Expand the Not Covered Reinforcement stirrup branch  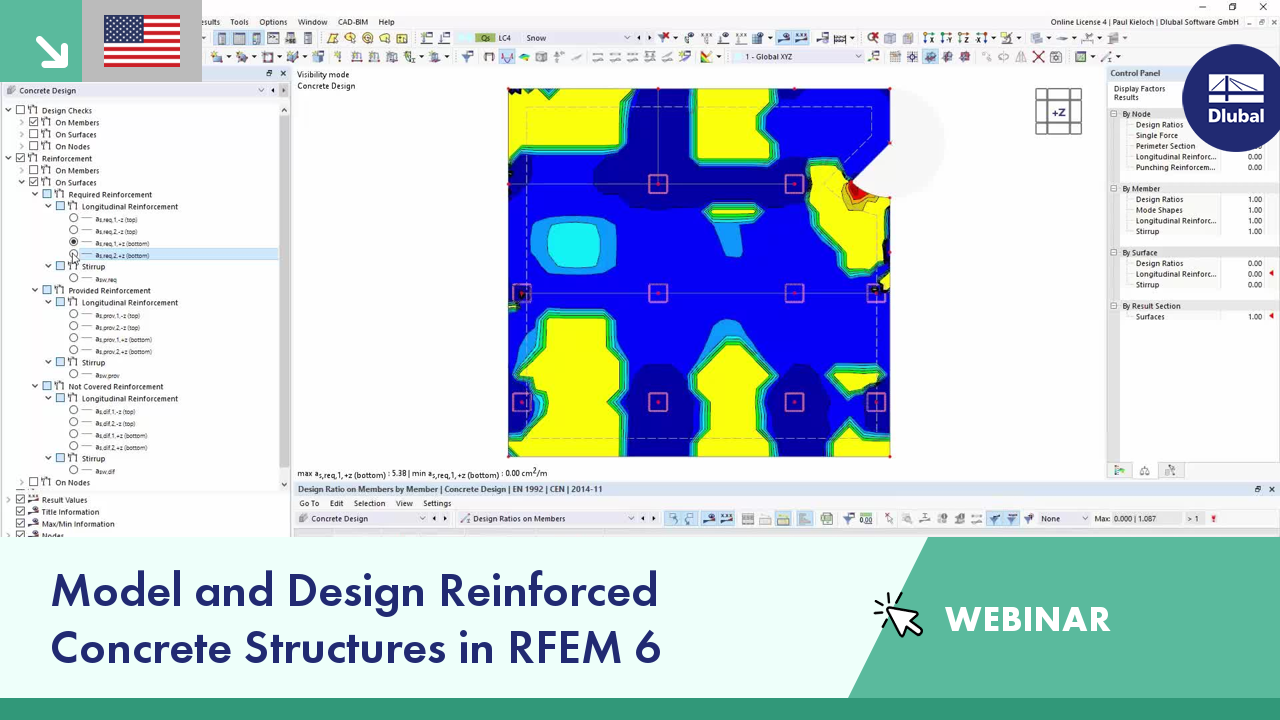(48, 458)
